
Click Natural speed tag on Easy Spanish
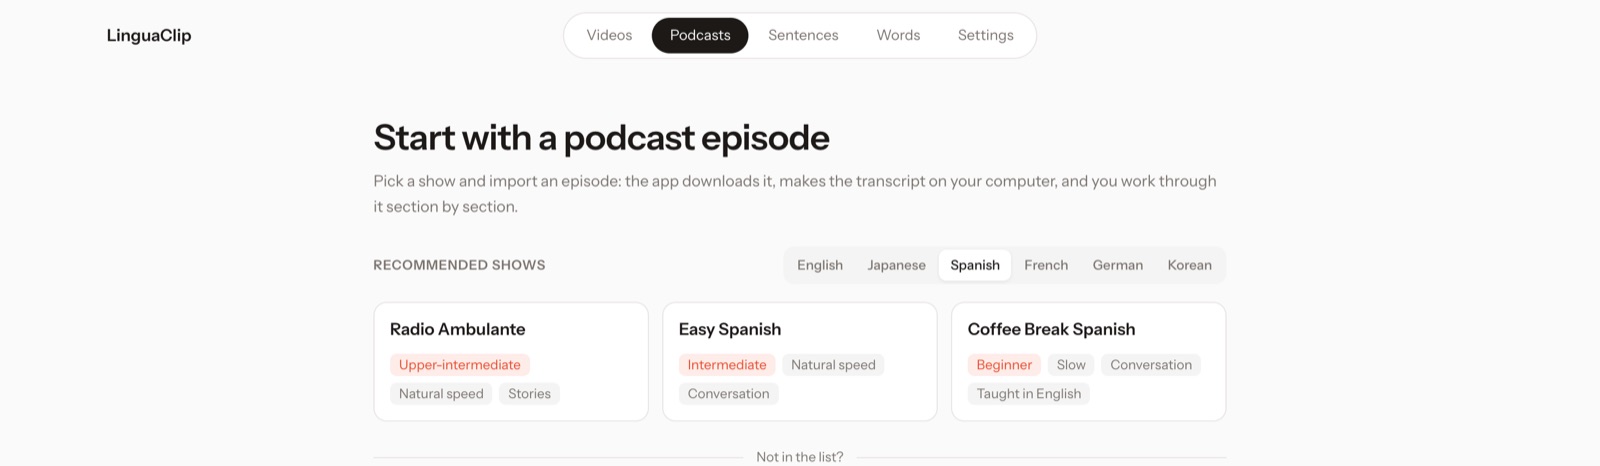pos(833,365)
